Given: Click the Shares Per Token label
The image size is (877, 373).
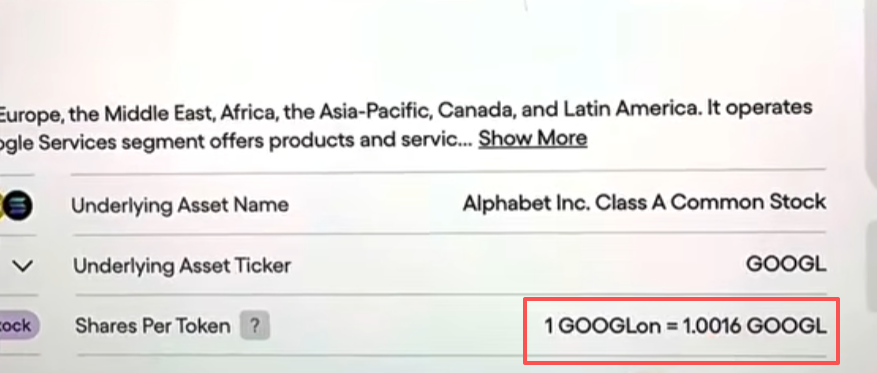Looking at the screenshot, I should point(153,325).
